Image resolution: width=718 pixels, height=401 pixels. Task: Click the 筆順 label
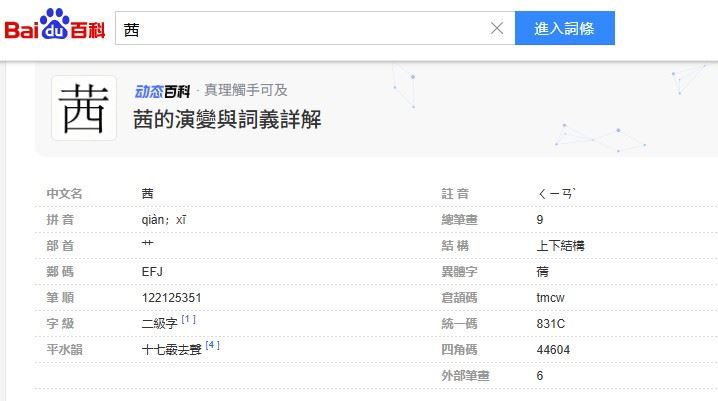pyautogui.click(x=60, y=298)
